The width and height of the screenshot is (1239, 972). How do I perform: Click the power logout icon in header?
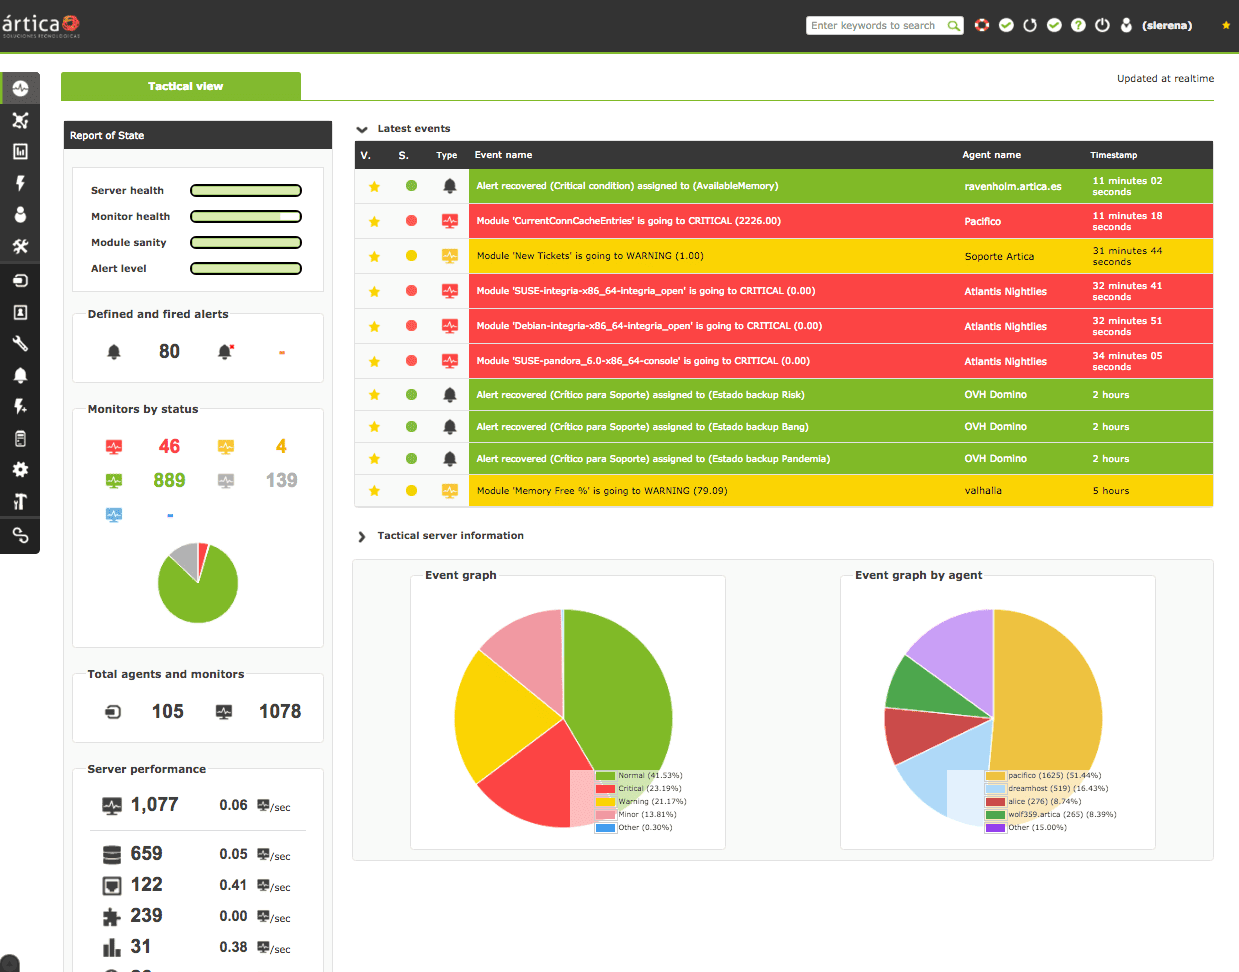click(x=1102, y=25)
